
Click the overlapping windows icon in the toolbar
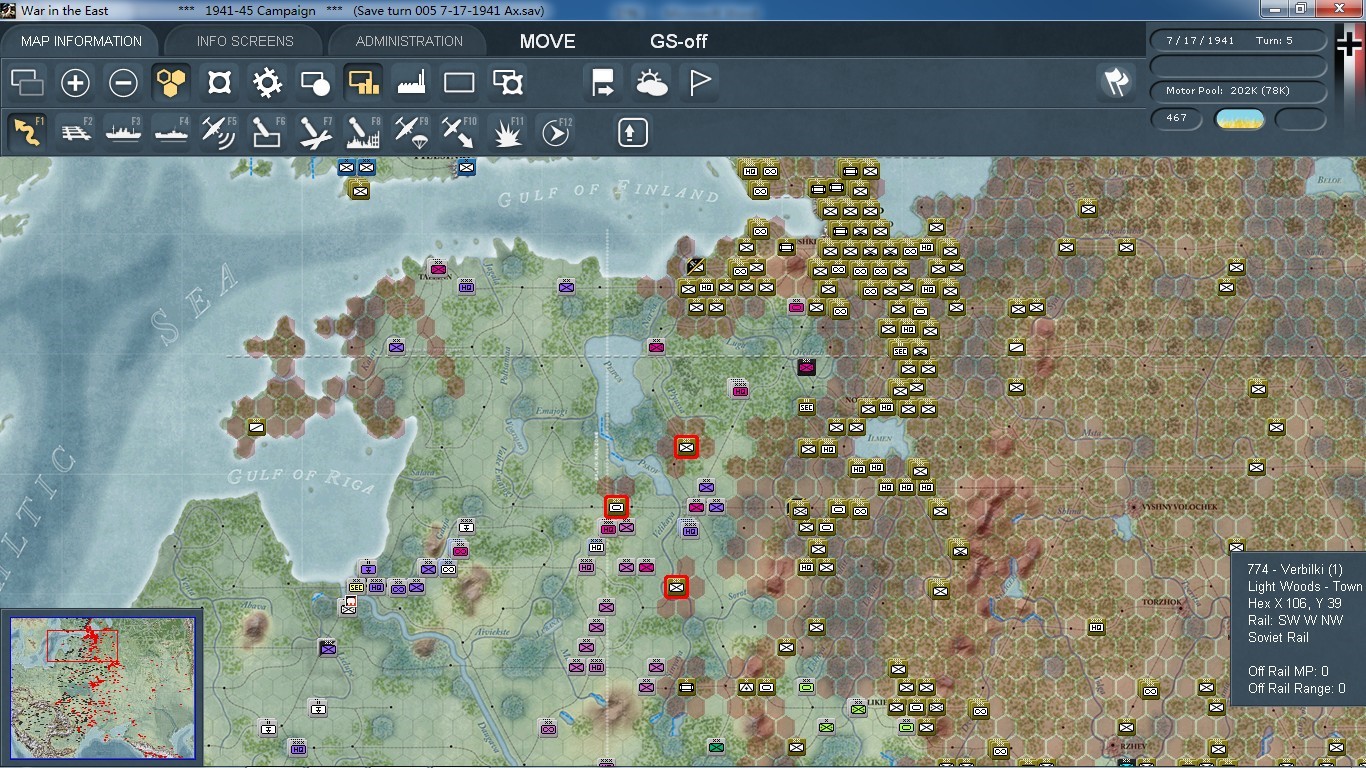[27, 82]
